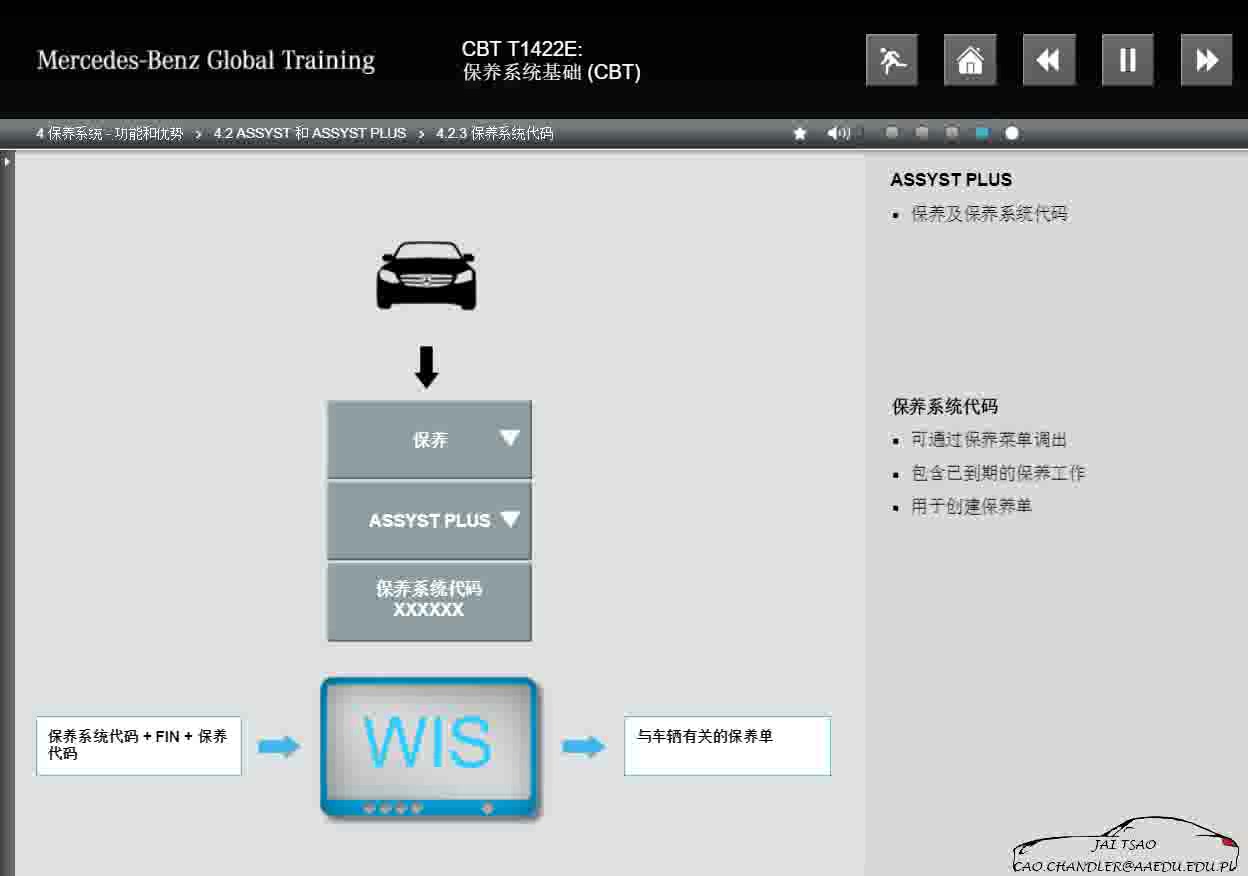Click the '保养系统代码' heading in the right panel
The image size is (1248, 876).
945,407
